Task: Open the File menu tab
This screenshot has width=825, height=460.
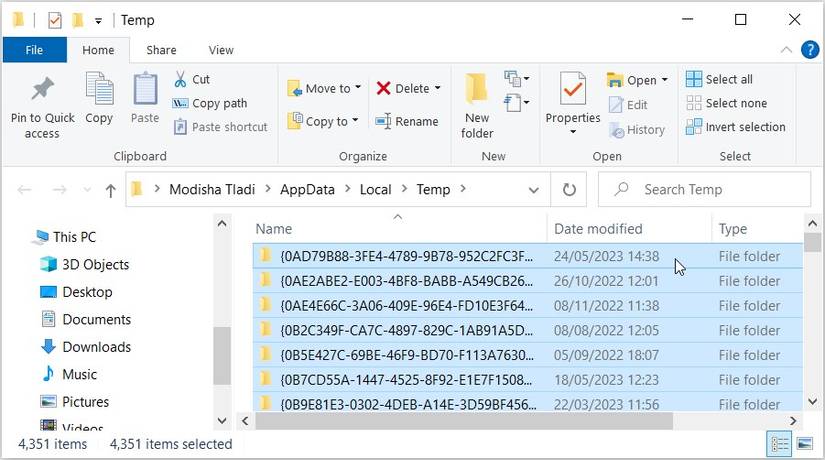Action: (35, 50)
